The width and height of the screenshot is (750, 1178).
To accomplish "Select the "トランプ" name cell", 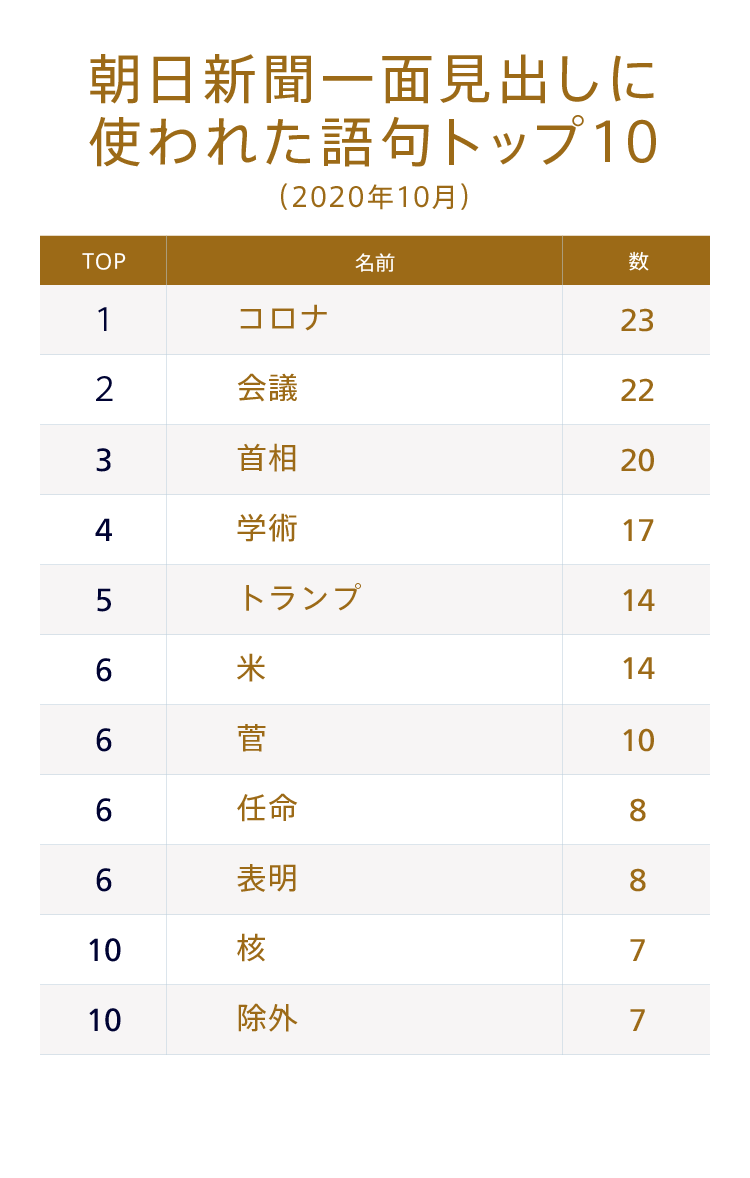I will point(299,599).
